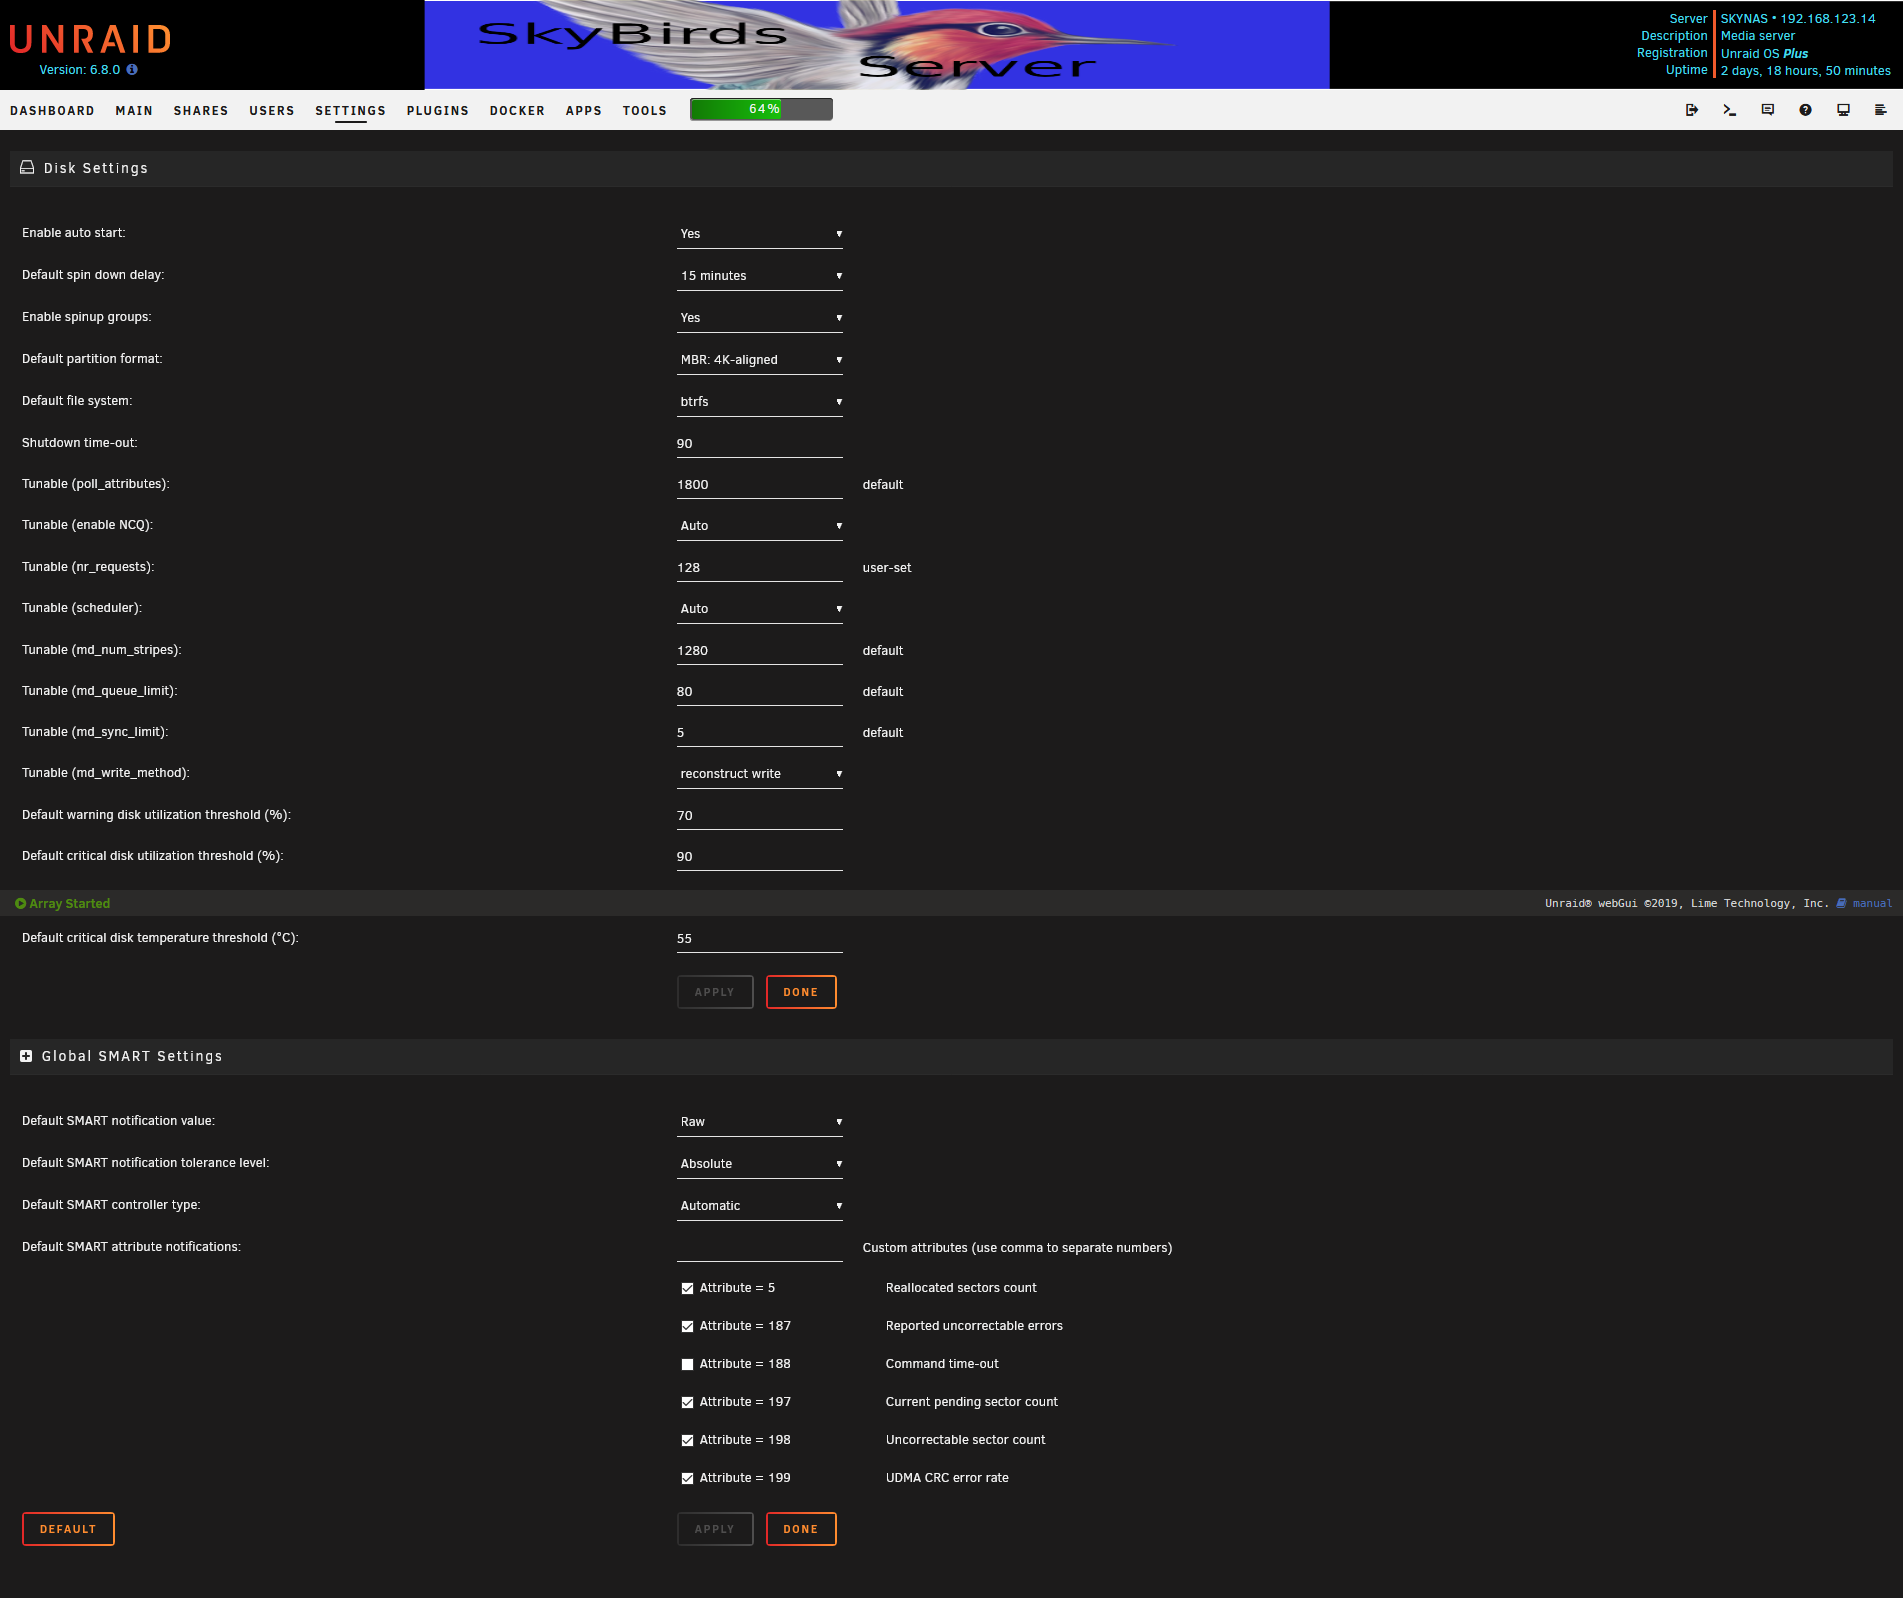
Task: Open the Tools tab
Action: (x=645, y=111)
